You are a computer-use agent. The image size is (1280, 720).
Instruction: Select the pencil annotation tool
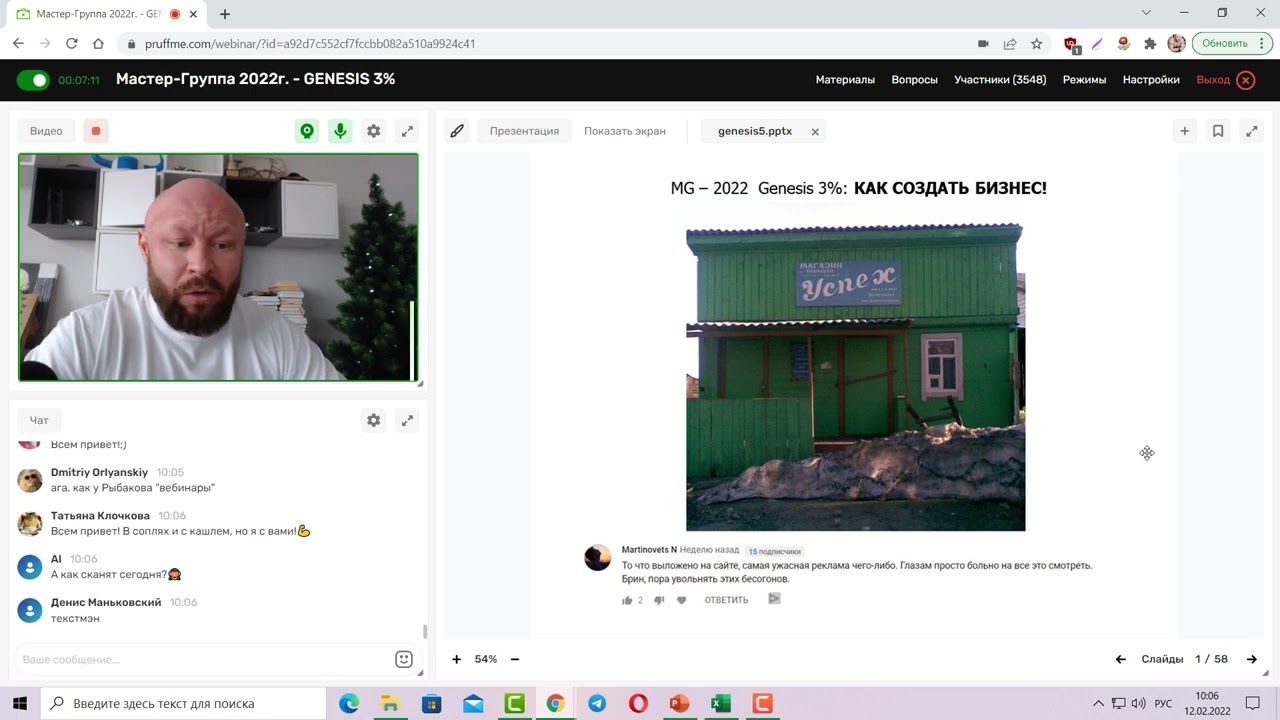pos(457,130)
